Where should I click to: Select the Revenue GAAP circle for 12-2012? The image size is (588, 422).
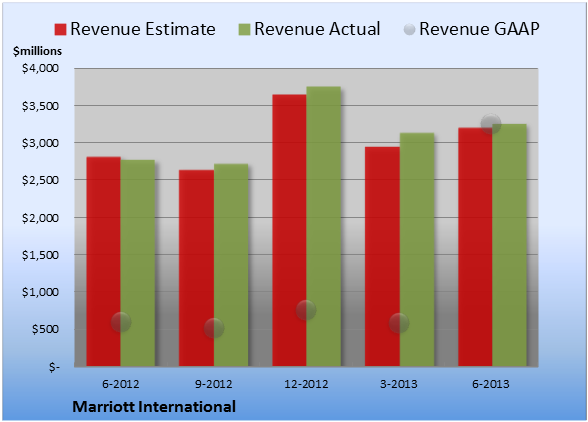click(x=306, y=310)
